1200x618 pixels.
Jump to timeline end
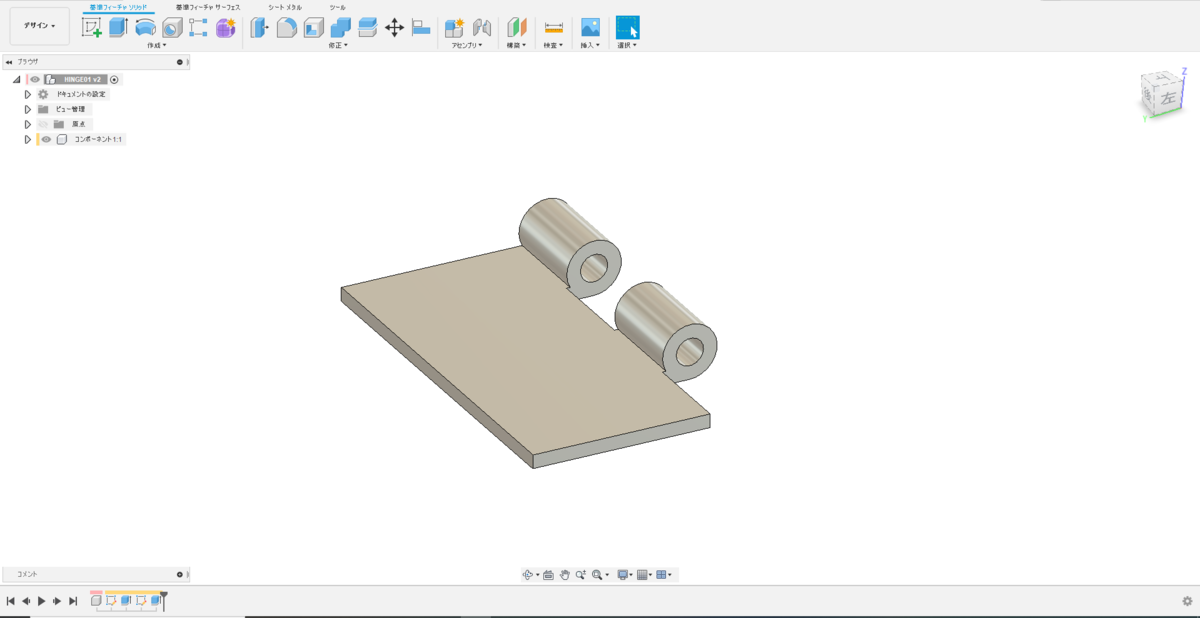click(72, 601)
